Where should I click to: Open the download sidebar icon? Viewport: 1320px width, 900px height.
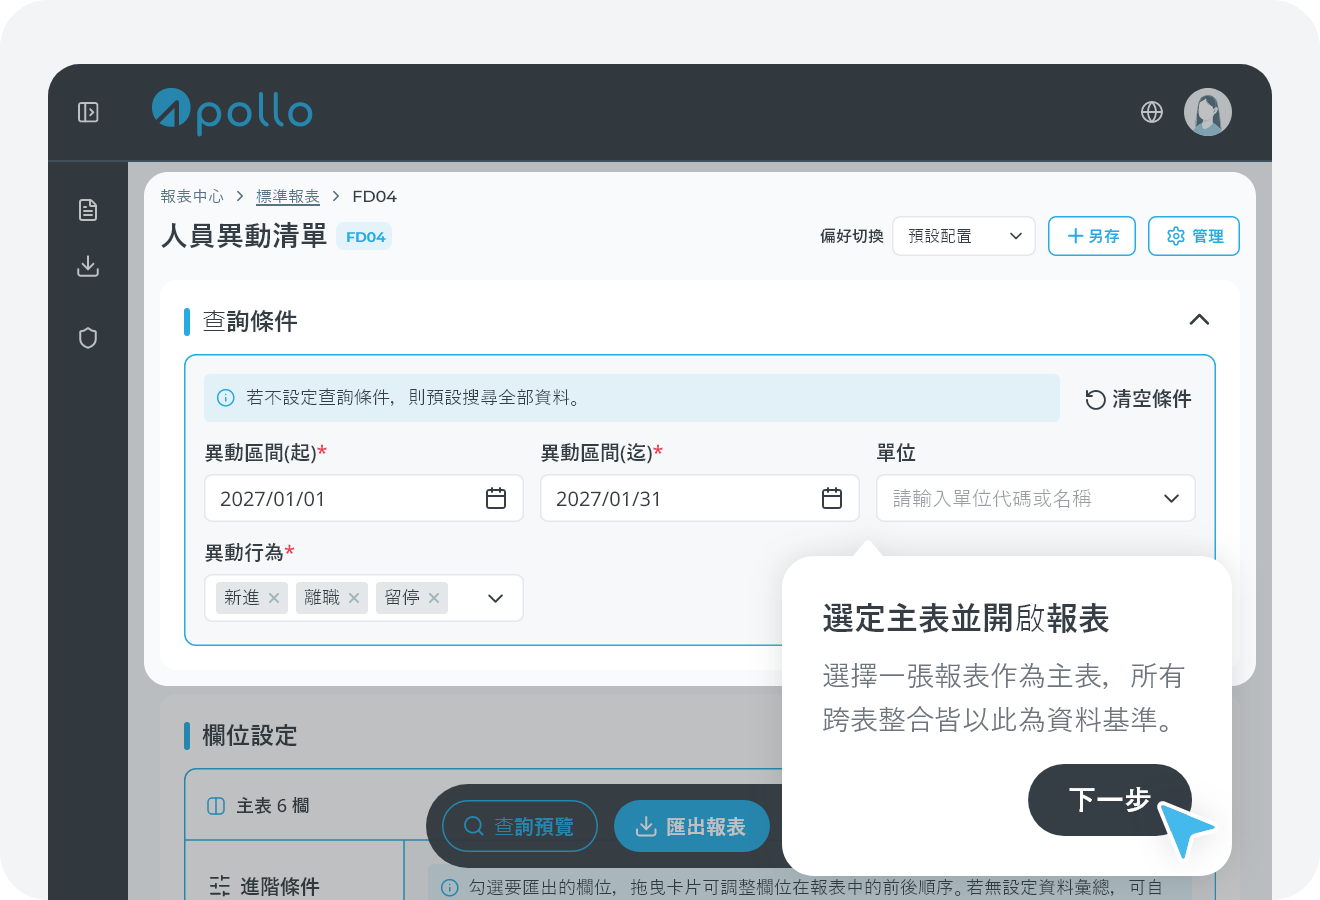tap(88, 266)
